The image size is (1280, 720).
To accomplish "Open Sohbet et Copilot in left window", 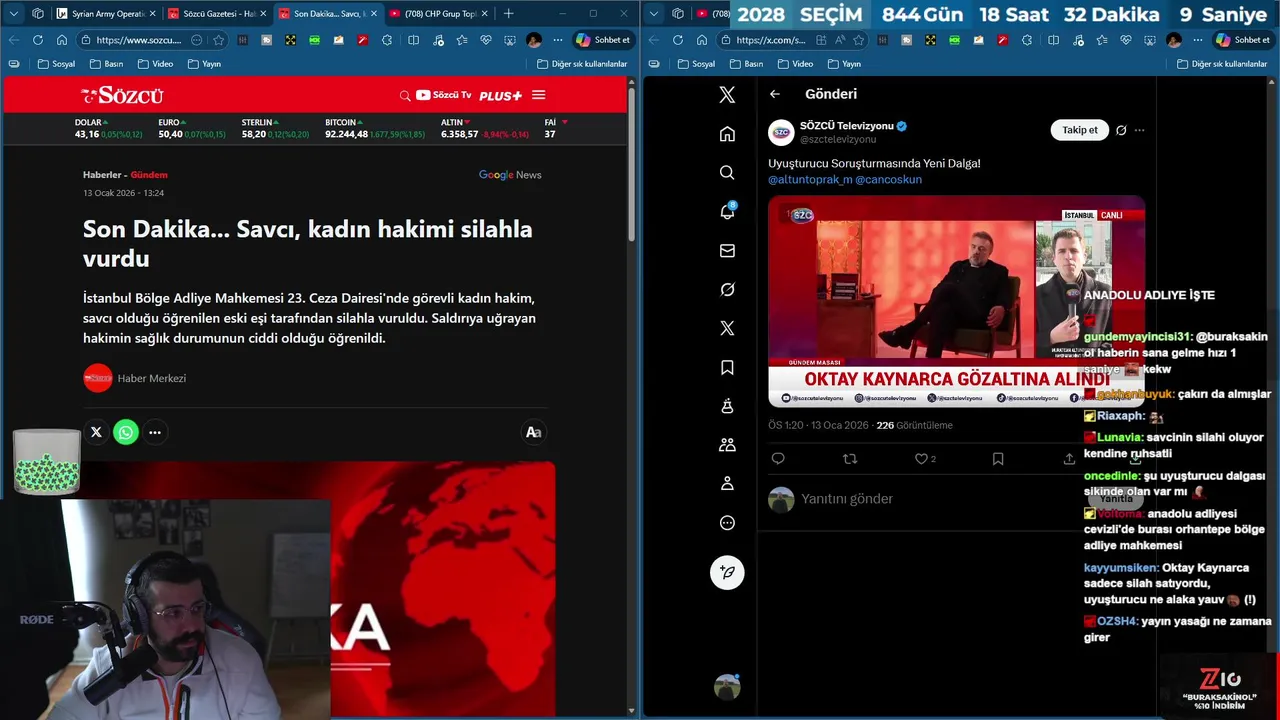I will [x=603, y=40].
